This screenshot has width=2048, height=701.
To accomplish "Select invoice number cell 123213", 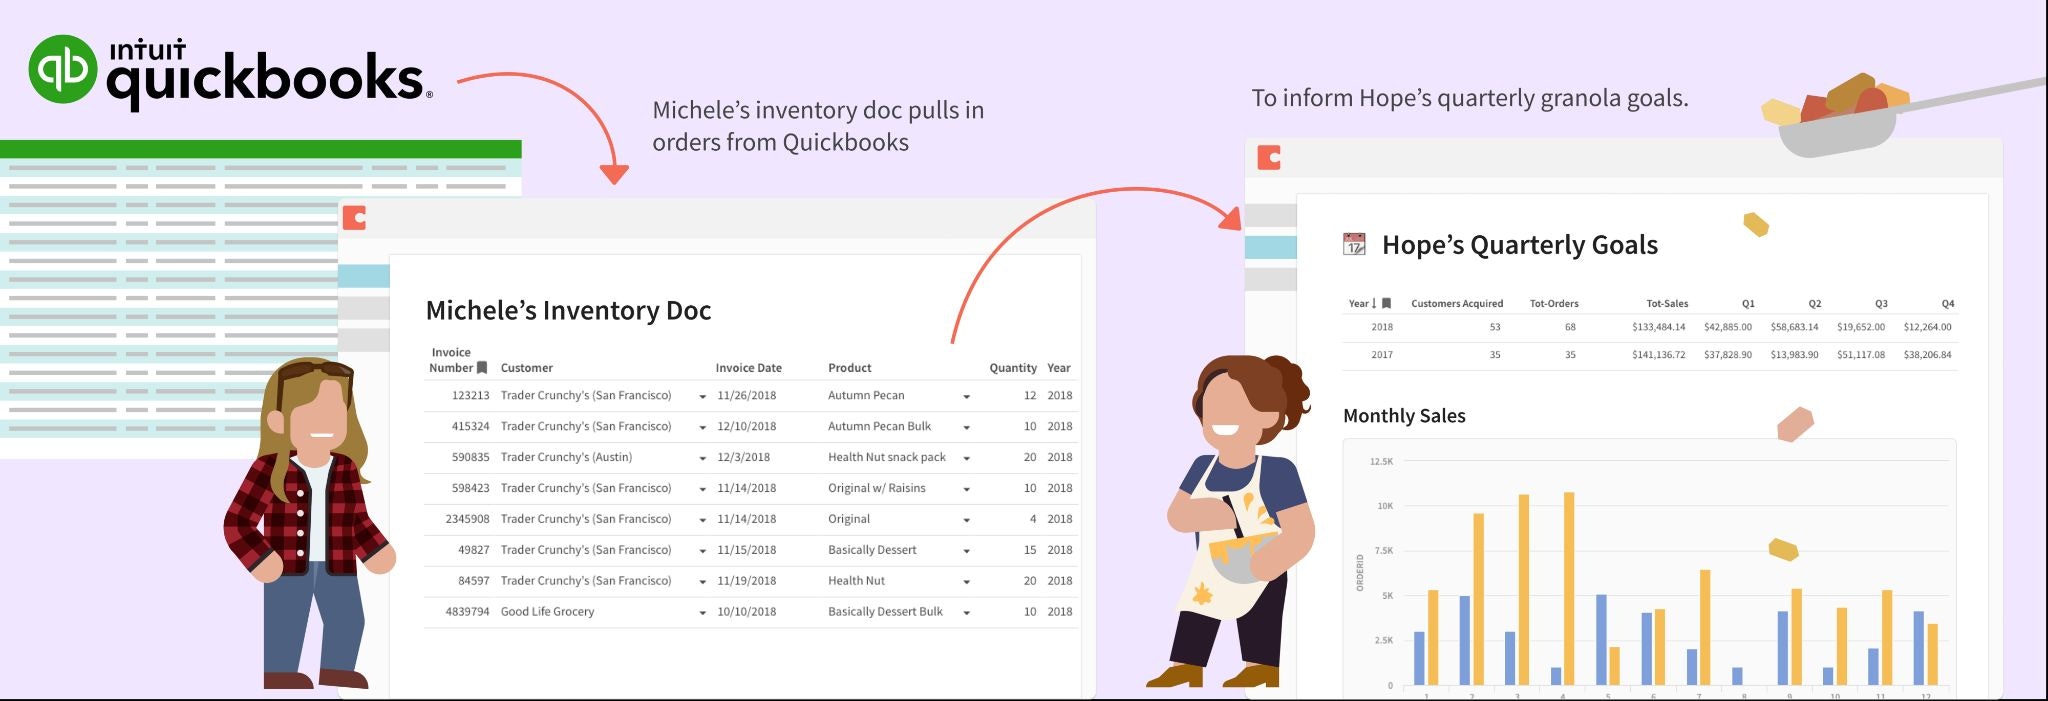I will pos(470,396).
